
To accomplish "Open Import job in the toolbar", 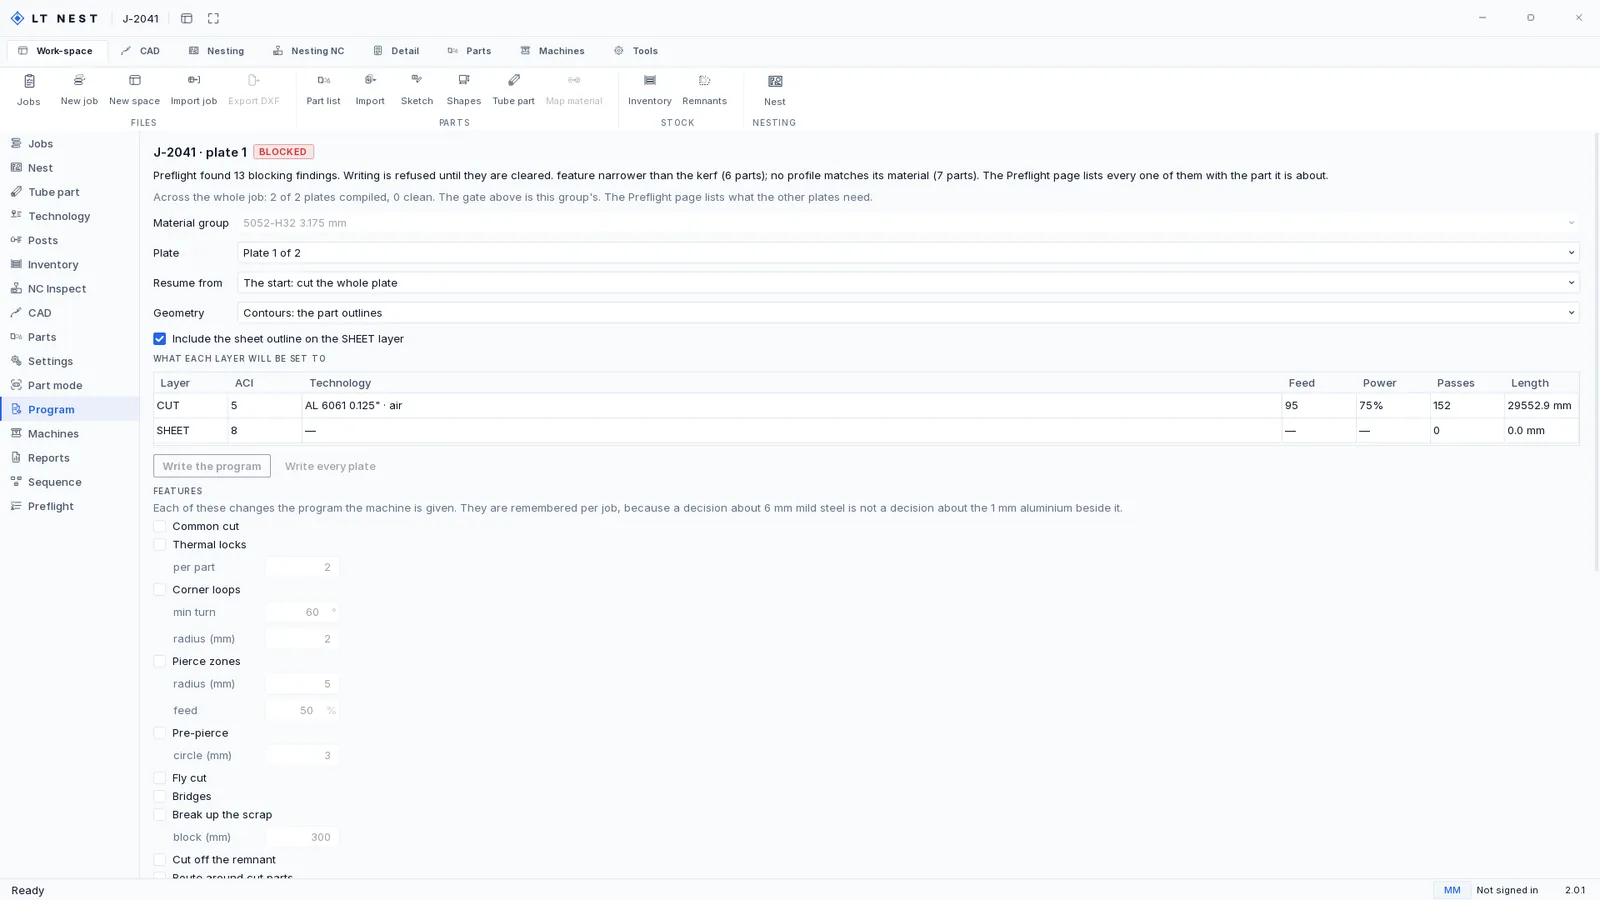I will pyautogui.click(x=193, y=89).
